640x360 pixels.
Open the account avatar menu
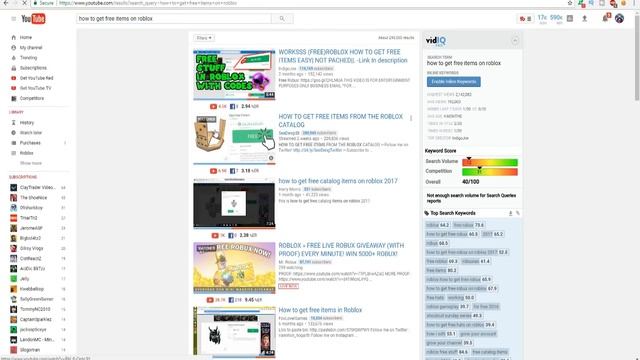pyautogui.click(x=619, y=18)
